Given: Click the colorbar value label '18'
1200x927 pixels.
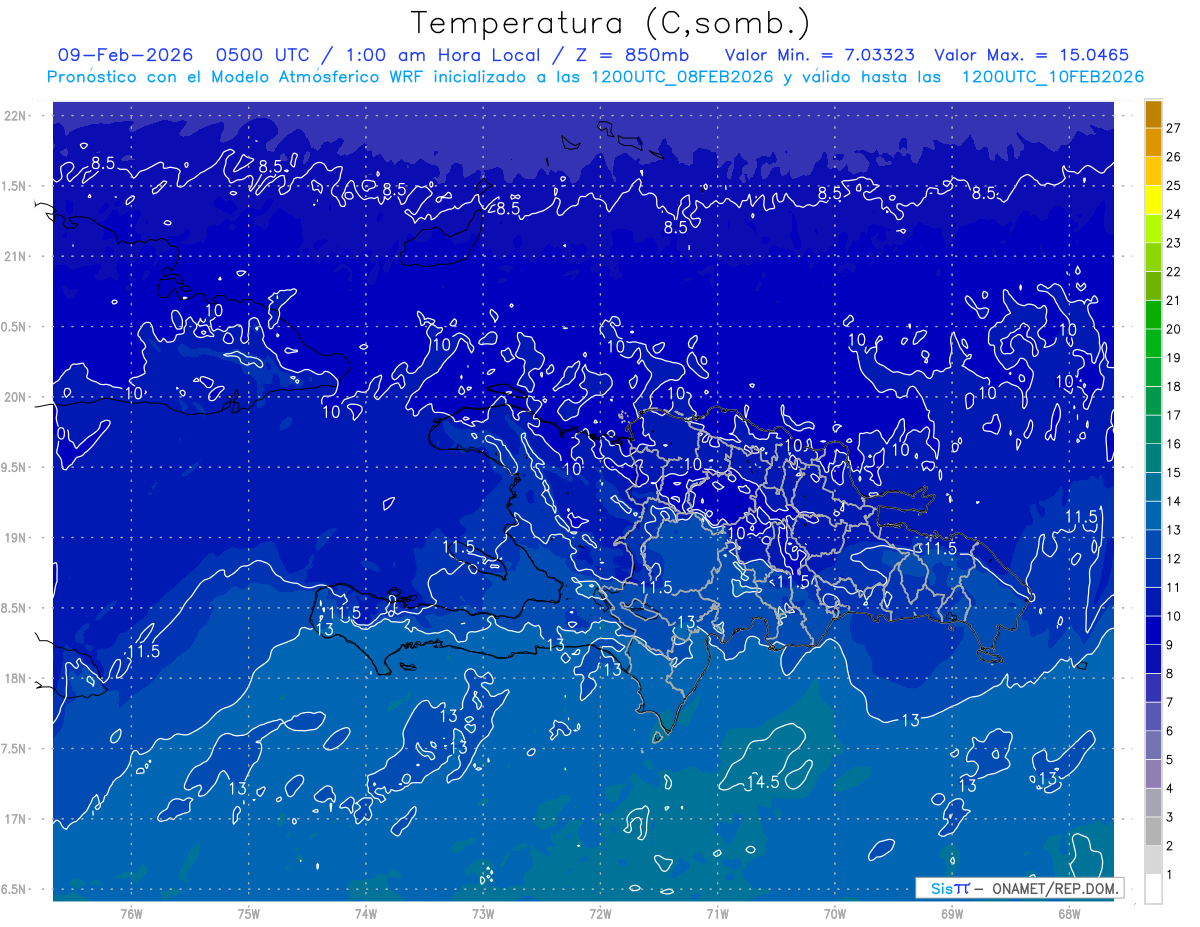Looking at the screenshot, I should click(x=1173, y=386).
